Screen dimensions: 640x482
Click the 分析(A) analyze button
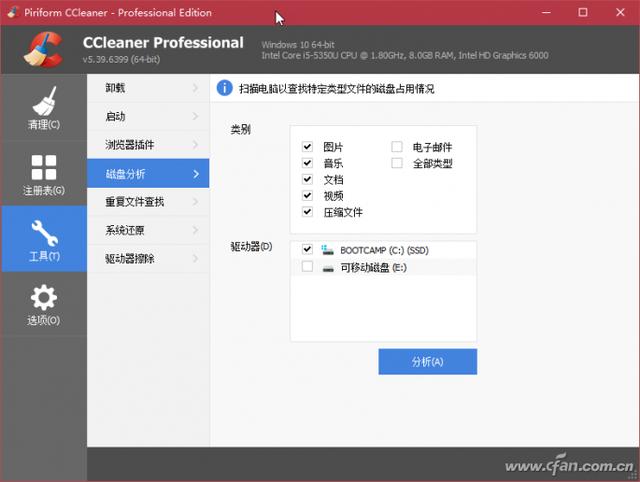coord(427,362)
